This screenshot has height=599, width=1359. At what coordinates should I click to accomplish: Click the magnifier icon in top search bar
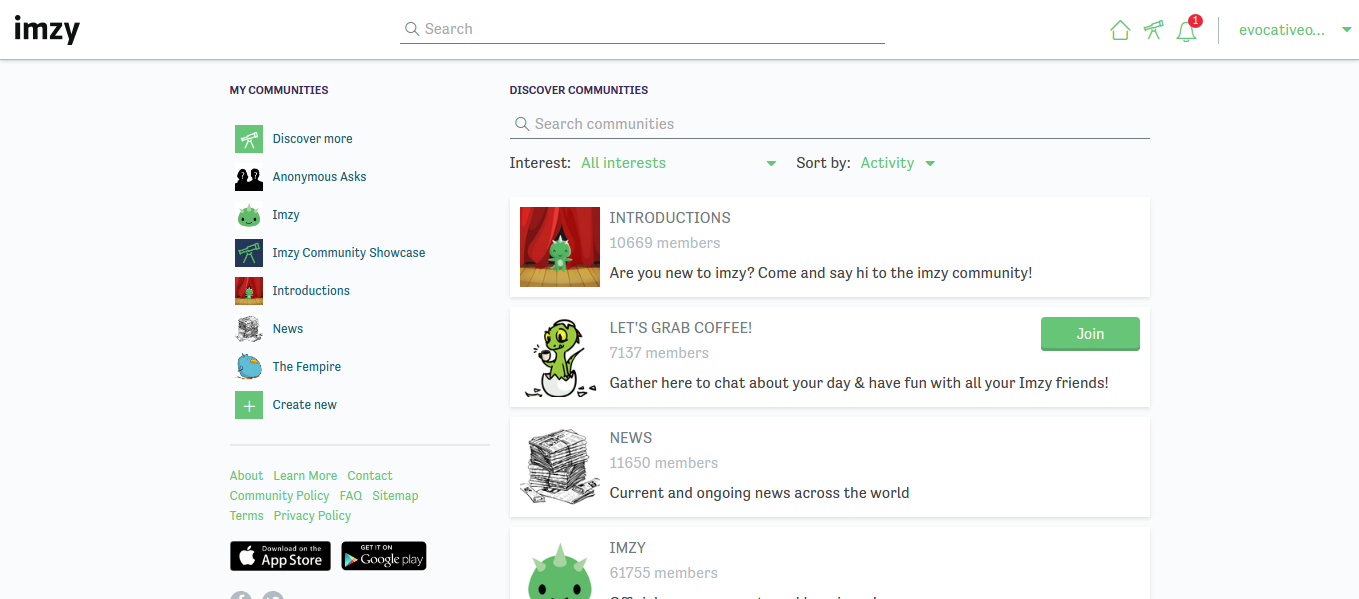pos(411,29)
